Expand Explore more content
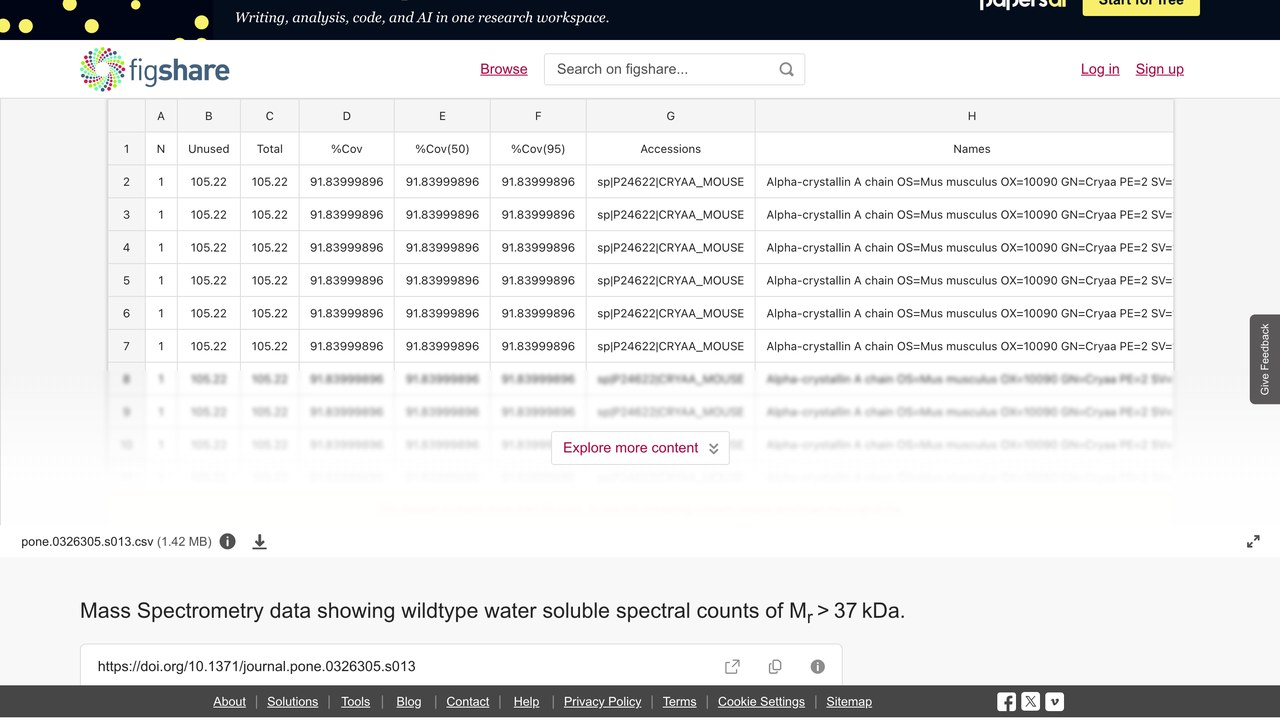The image size is (1280, 720). coord(640,448)
